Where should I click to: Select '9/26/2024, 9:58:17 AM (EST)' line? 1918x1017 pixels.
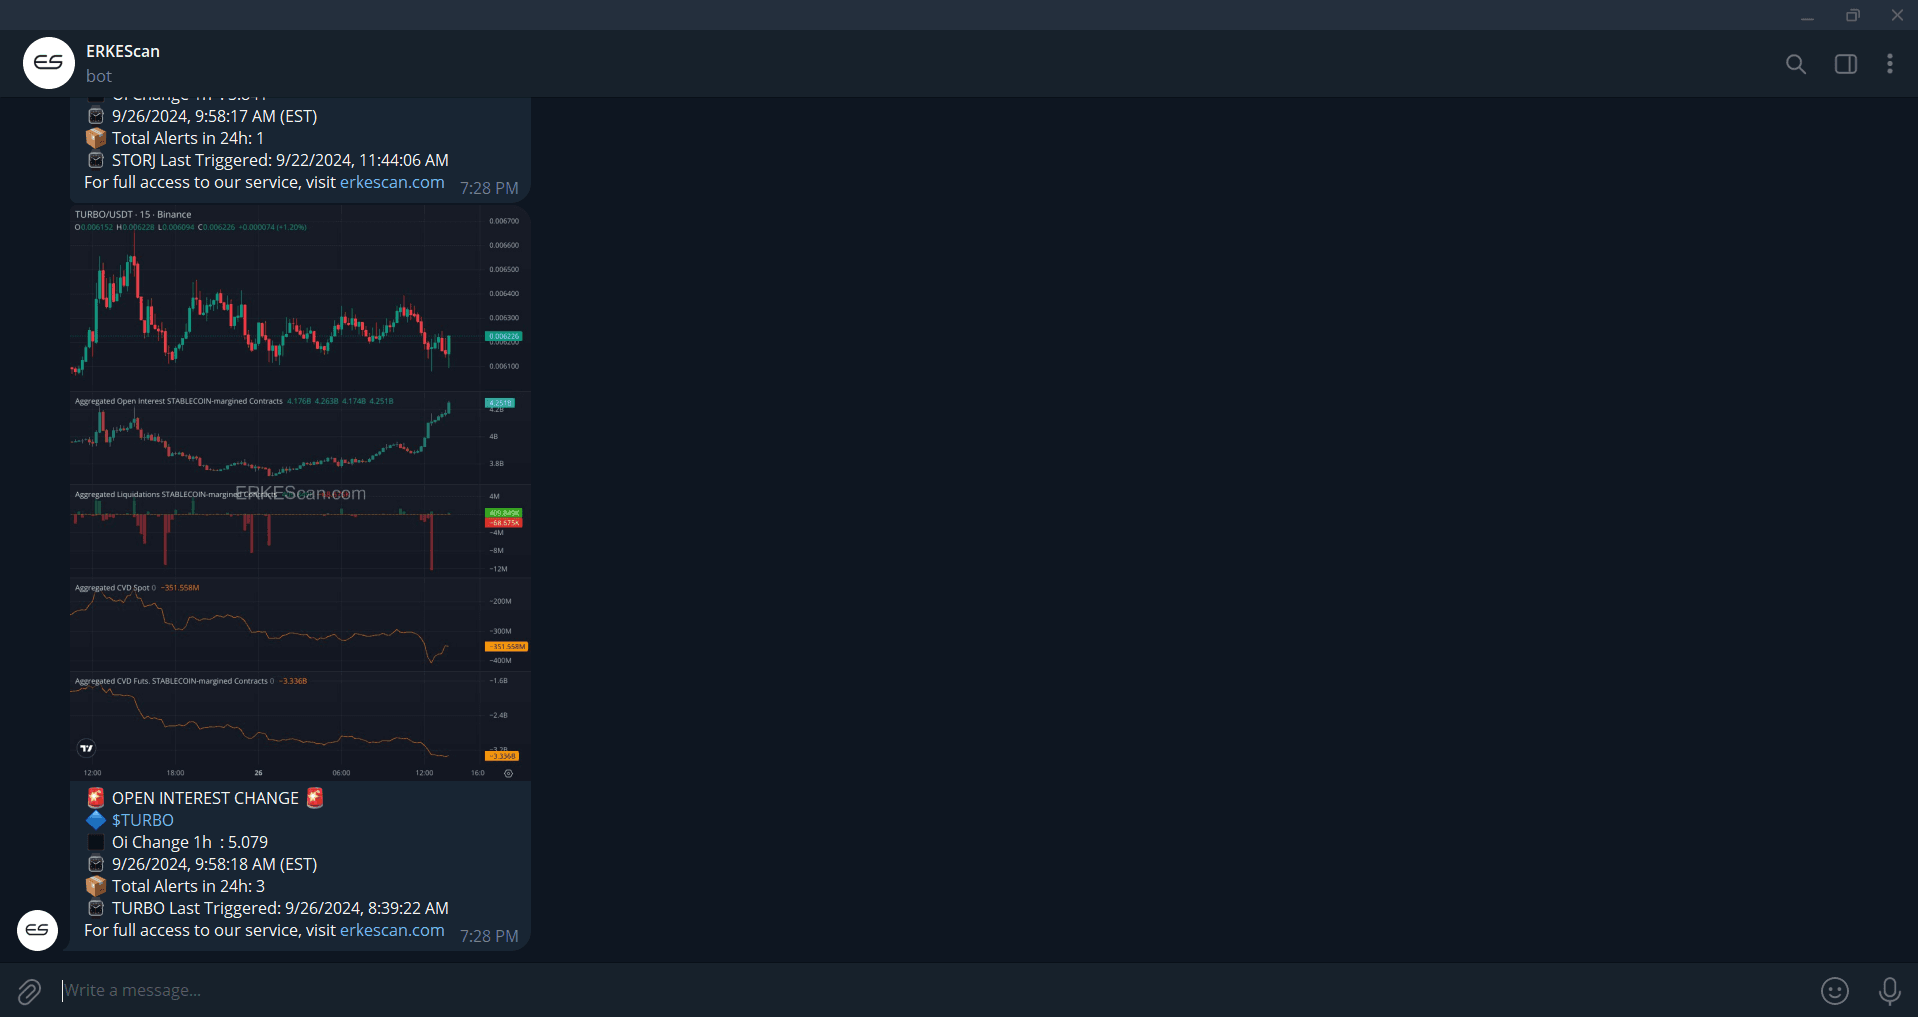pos(214,116)
